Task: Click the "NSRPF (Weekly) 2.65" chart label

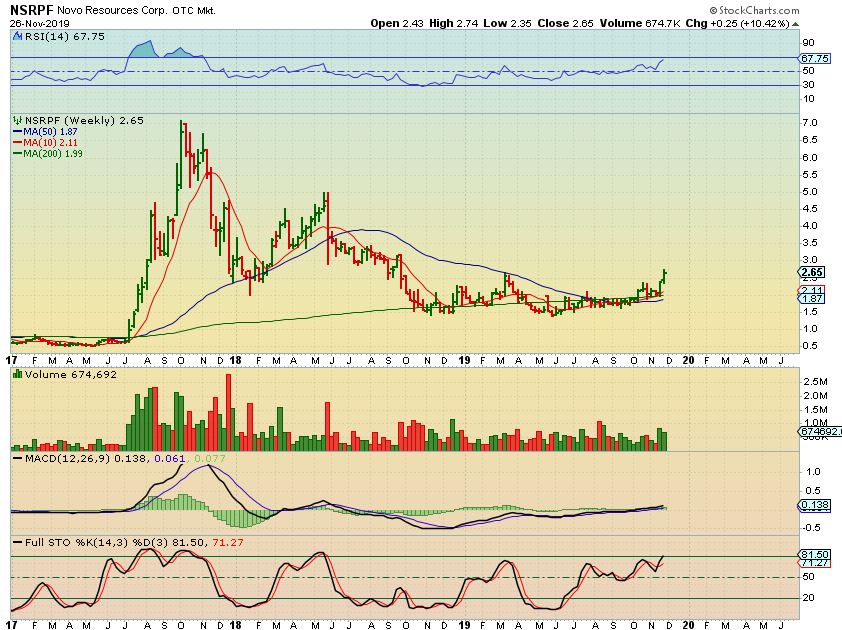Action: tap(84, 120)
